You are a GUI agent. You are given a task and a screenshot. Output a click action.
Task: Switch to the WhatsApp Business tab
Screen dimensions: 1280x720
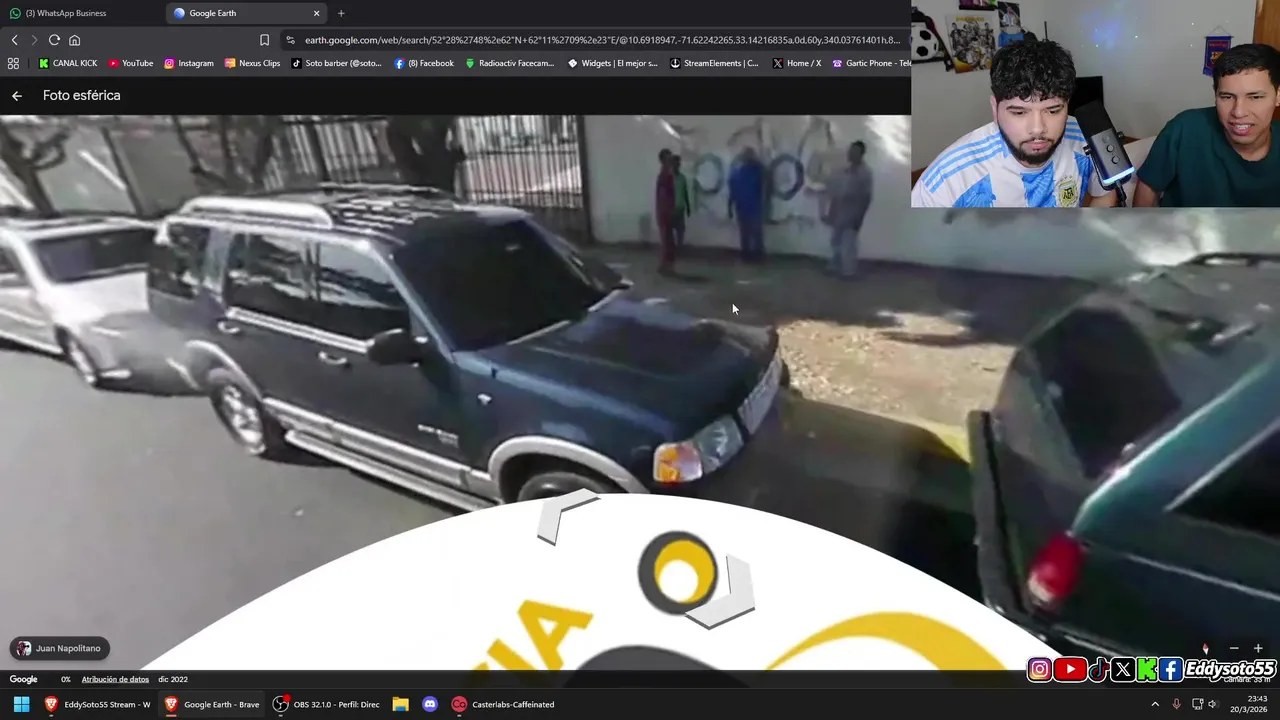pos(80,13)
